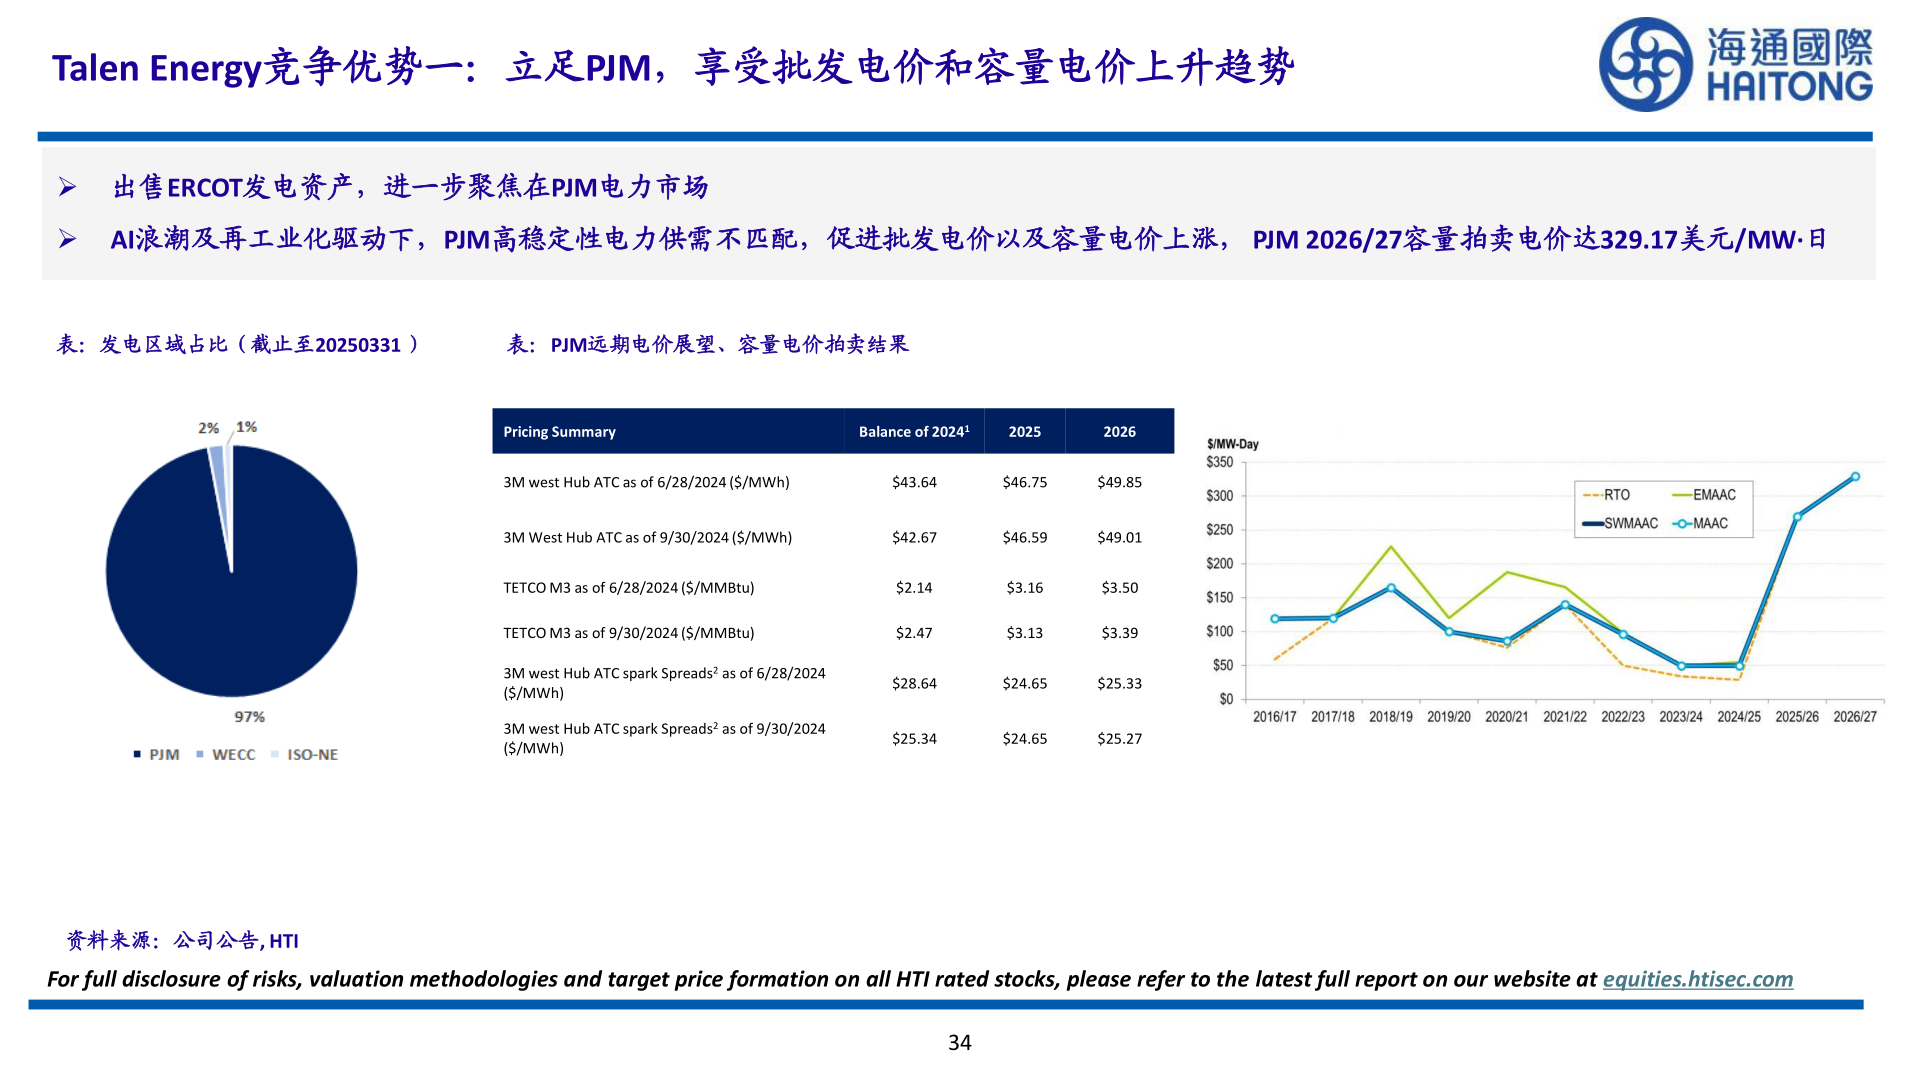Click the SWMAAC line symbol in the legend
Viewport: 1920px width, 1080px height.
click(x=1591, y=523)
